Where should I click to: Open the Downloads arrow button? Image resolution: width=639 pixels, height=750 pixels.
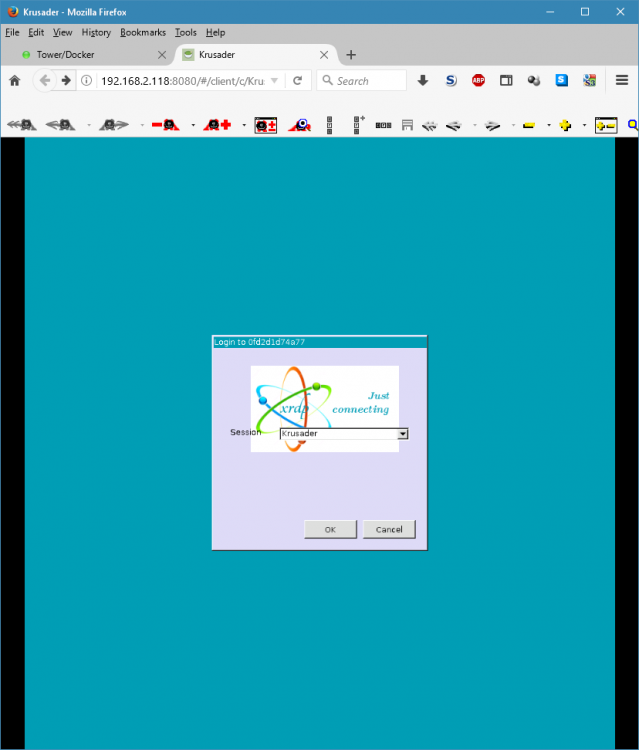point(423,80)
